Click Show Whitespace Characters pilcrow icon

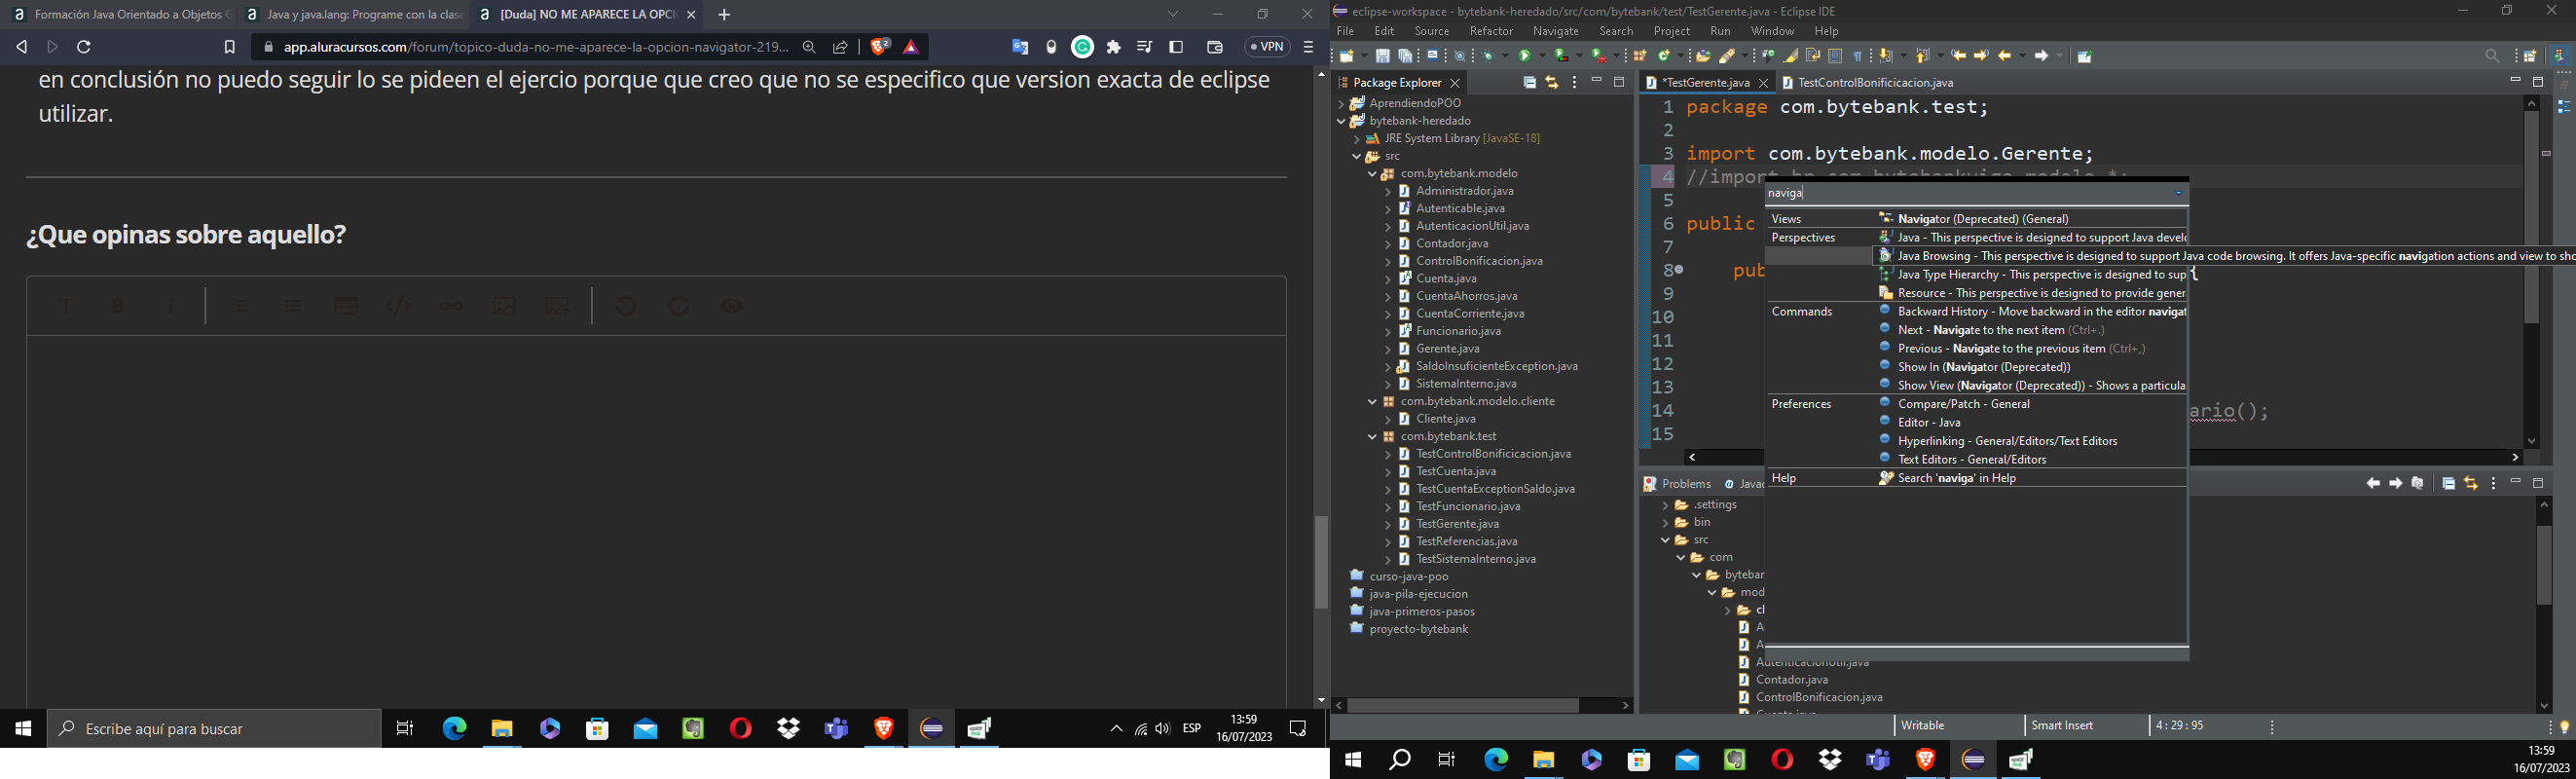click(1858, 56)
